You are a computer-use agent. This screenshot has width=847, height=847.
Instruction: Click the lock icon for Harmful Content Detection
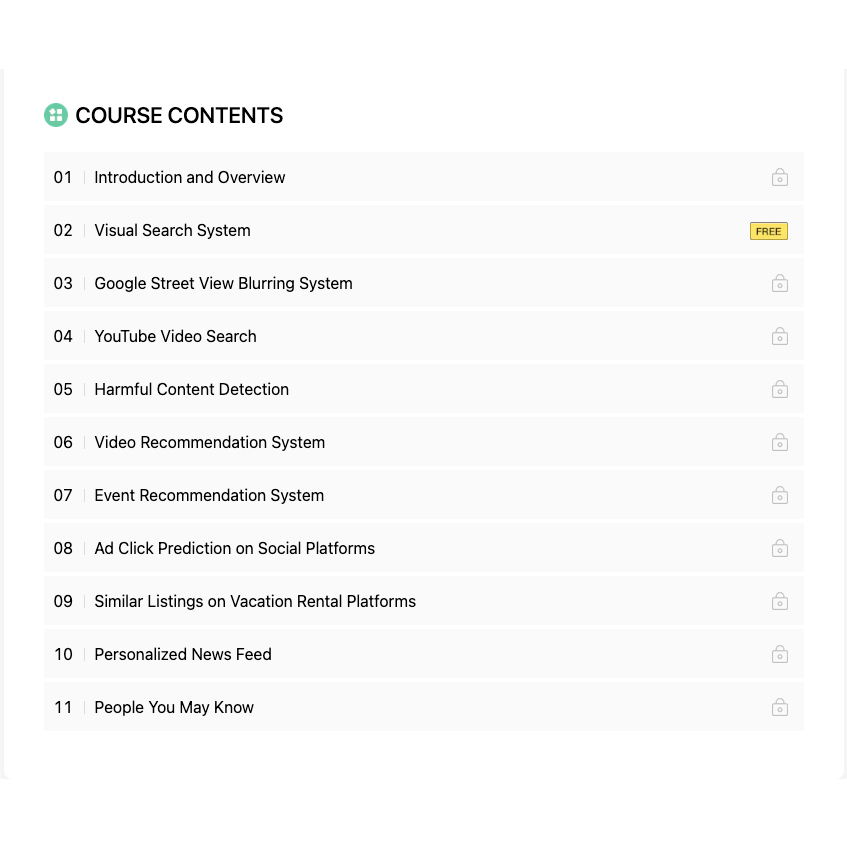tap(779, 389)
